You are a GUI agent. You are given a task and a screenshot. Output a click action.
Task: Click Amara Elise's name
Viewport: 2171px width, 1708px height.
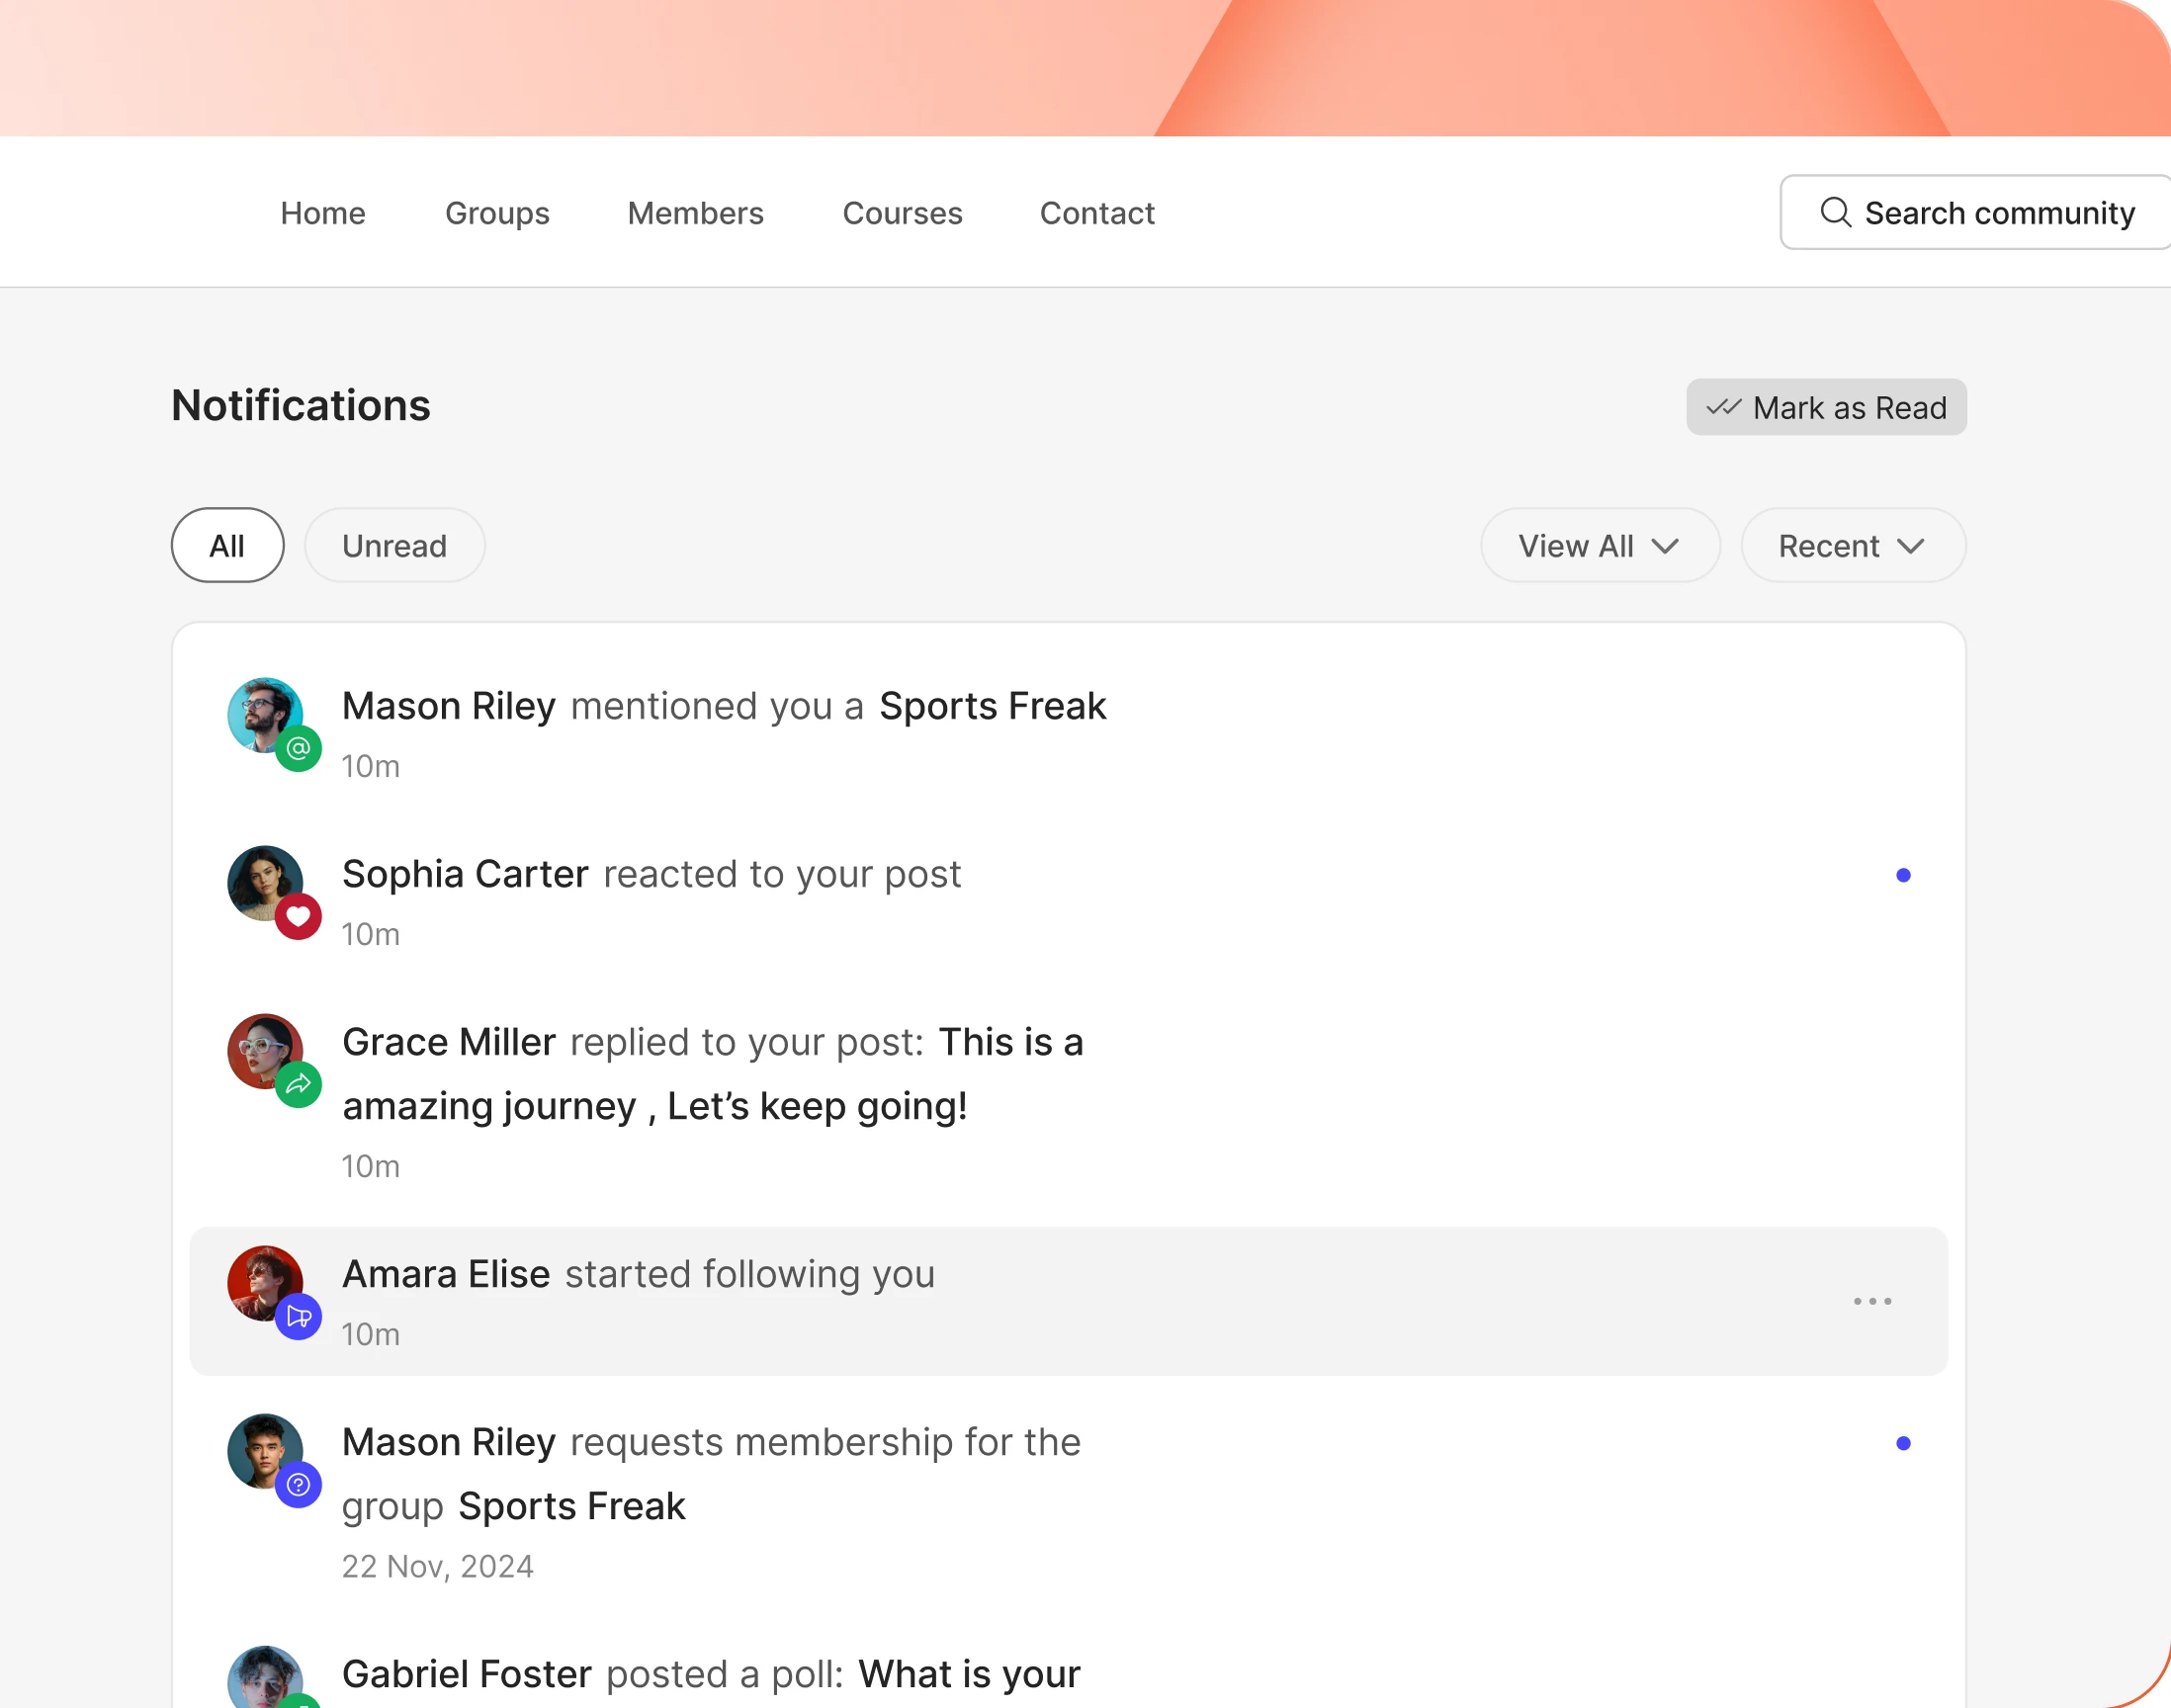click(446, 1274)
